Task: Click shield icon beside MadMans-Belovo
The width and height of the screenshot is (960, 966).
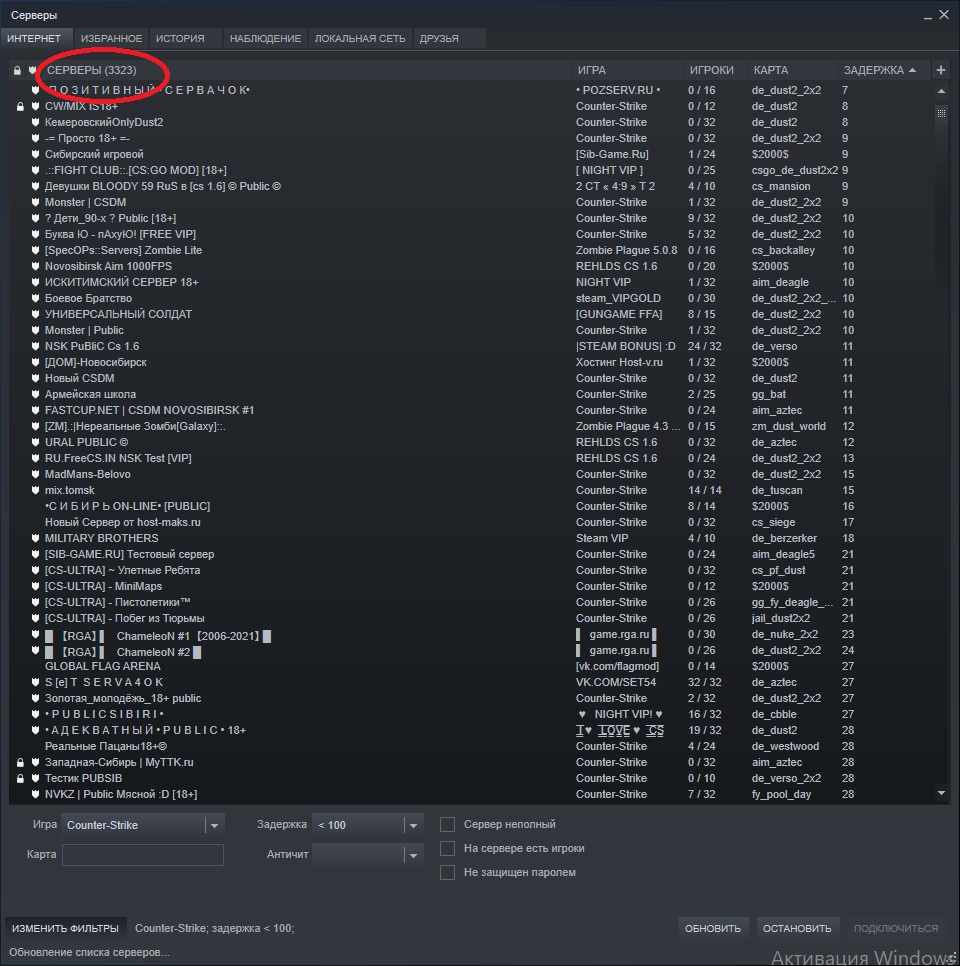Action: coord(35,474)
